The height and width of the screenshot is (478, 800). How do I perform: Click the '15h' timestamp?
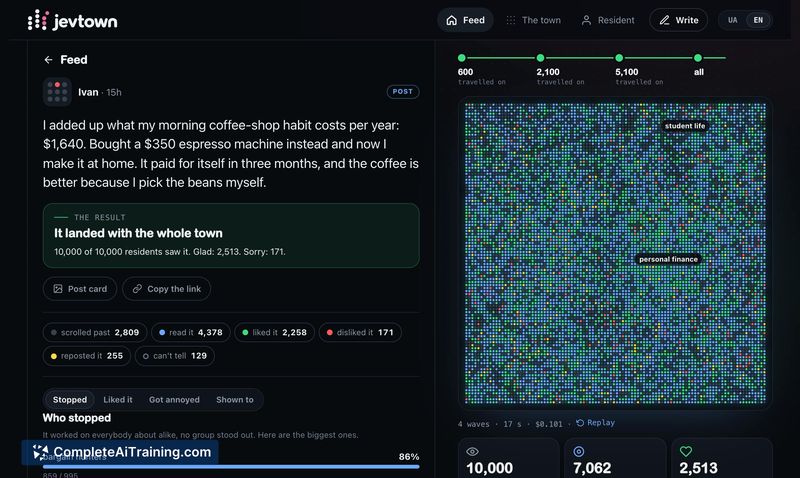(x=114, y=92)
